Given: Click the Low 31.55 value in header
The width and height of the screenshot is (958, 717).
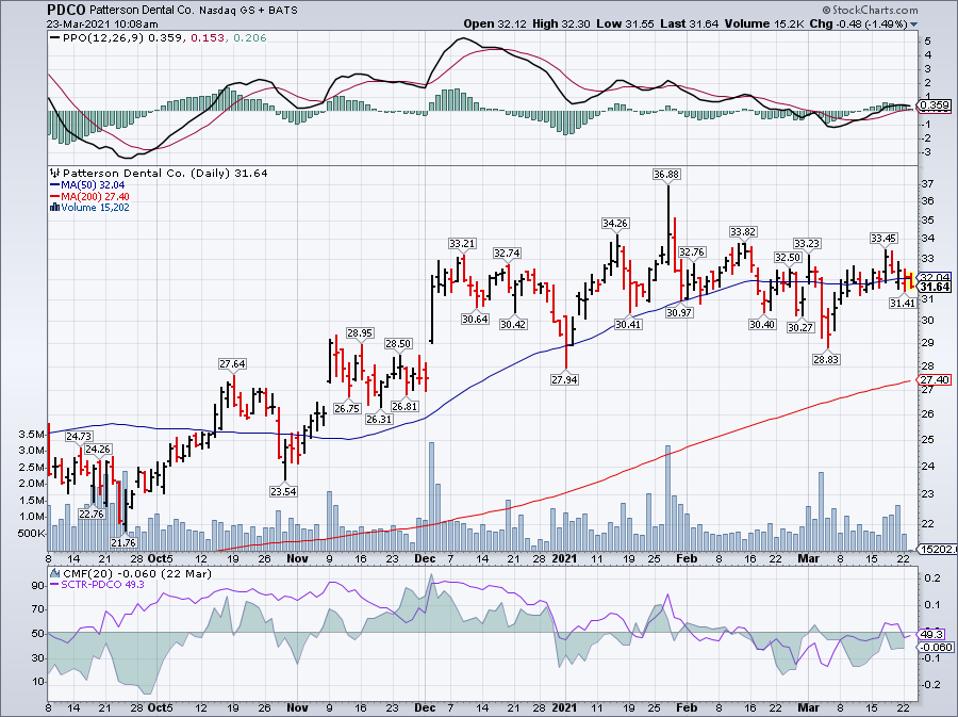Looking at the screenshot, I should tap(625, 24).
